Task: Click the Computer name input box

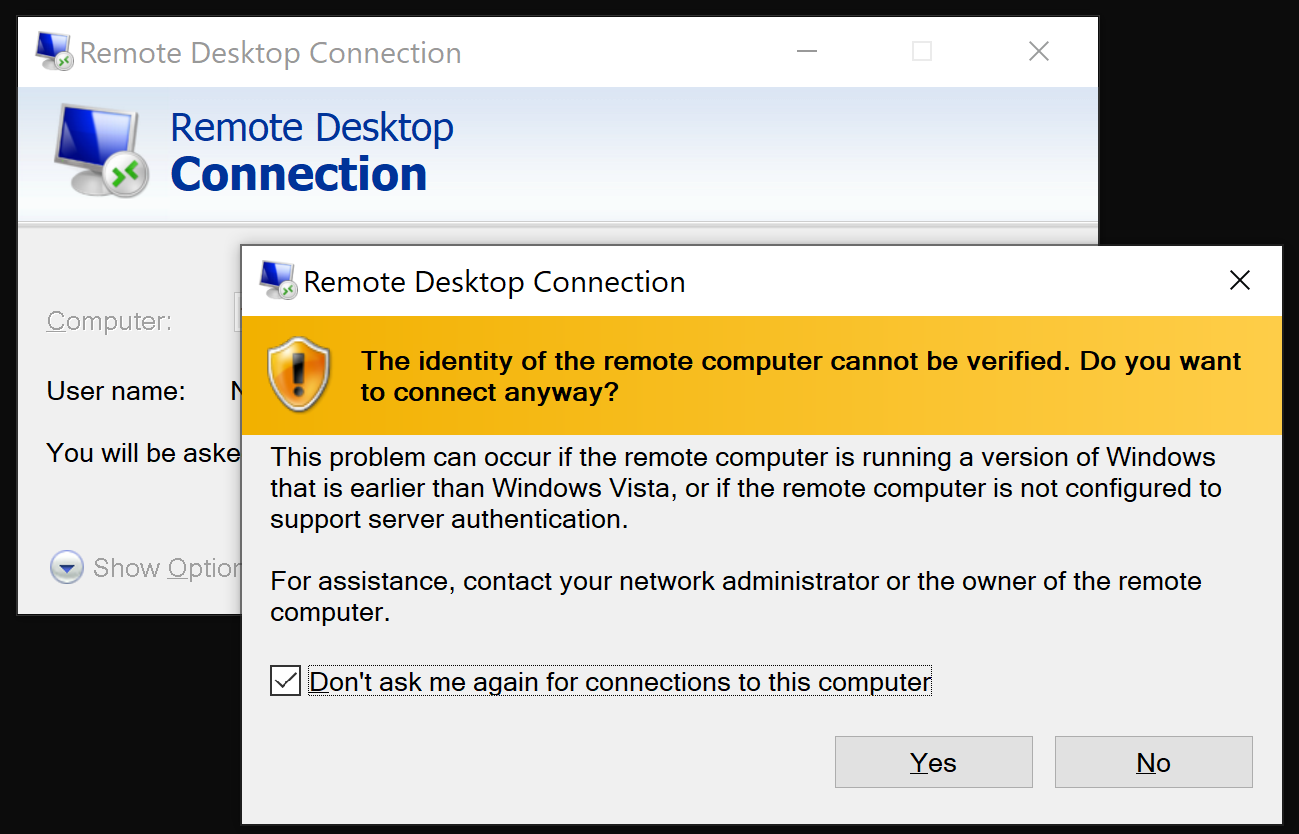Action: coord(237,312)
